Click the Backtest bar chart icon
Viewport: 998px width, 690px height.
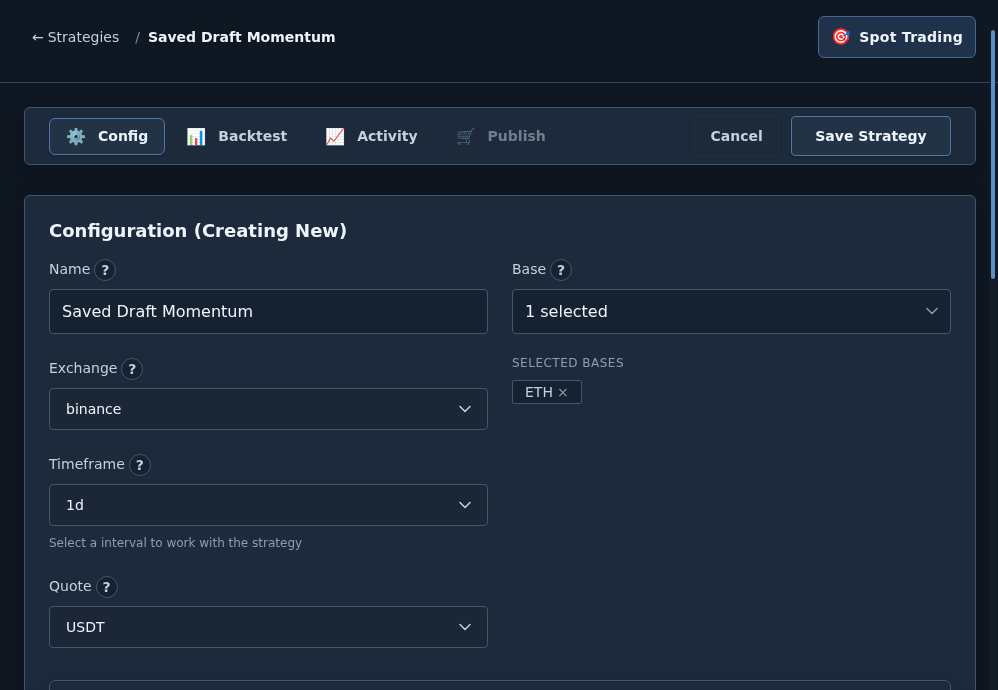[x=196, y=136]
